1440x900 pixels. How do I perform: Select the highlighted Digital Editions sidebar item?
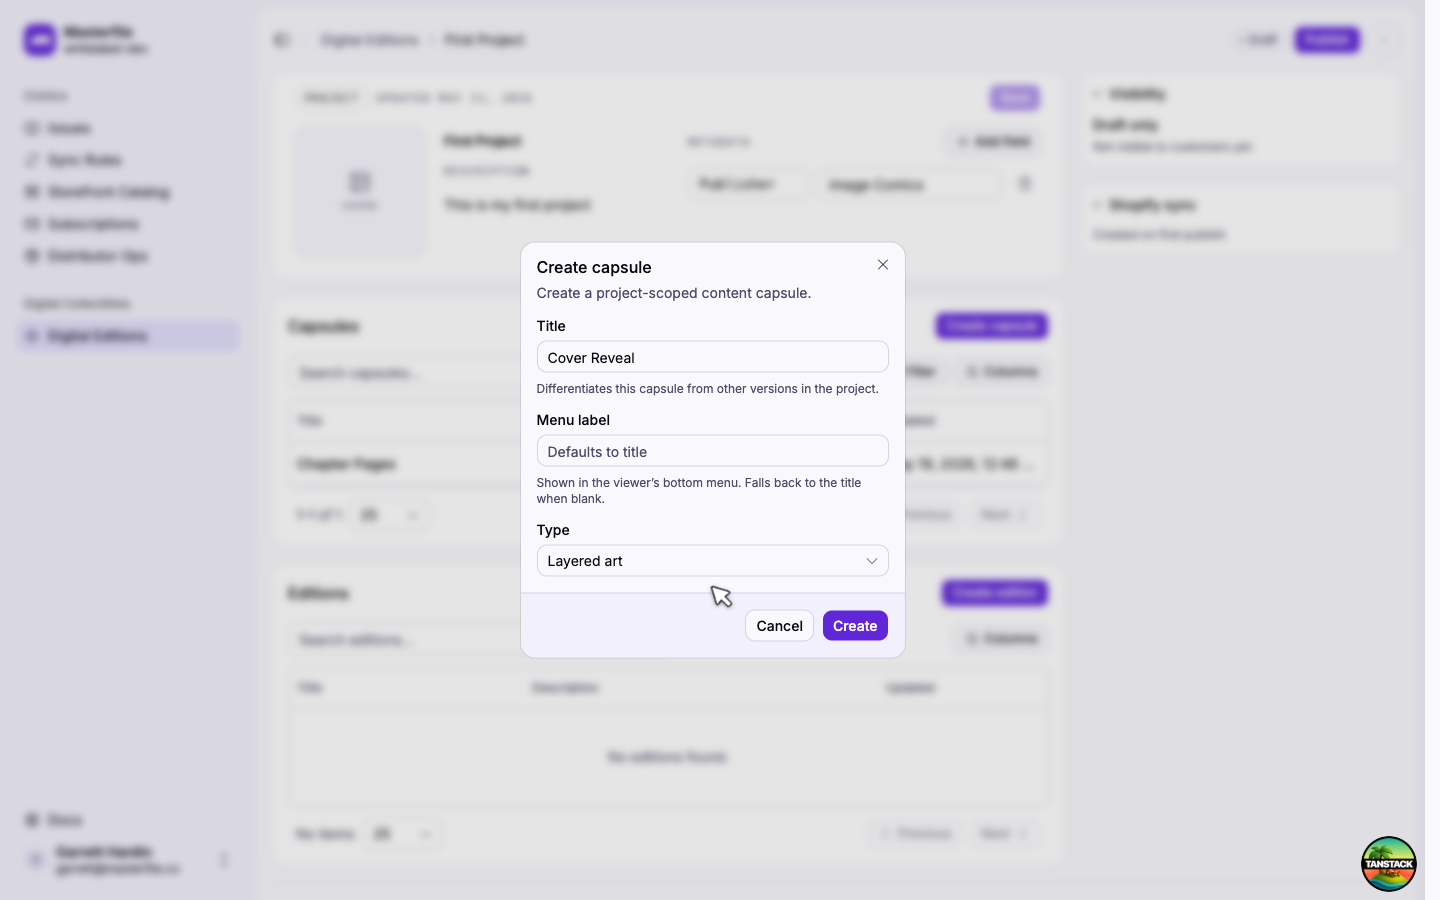tap(128, 336)
